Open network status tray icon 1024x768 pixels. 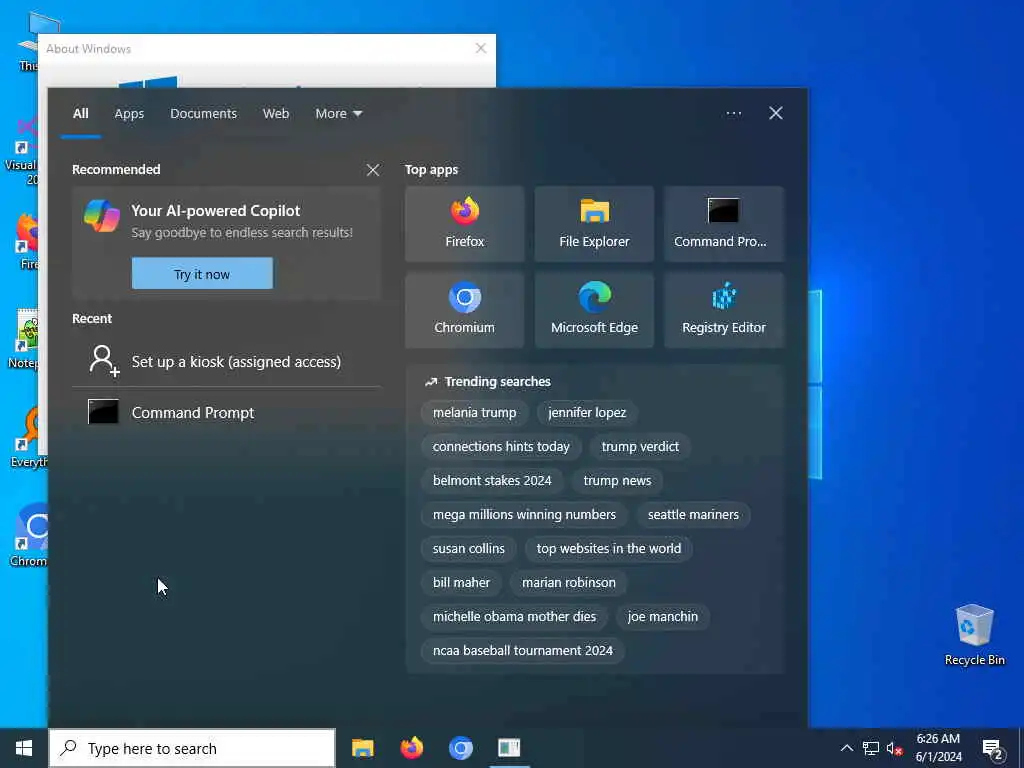coord(871,748)
